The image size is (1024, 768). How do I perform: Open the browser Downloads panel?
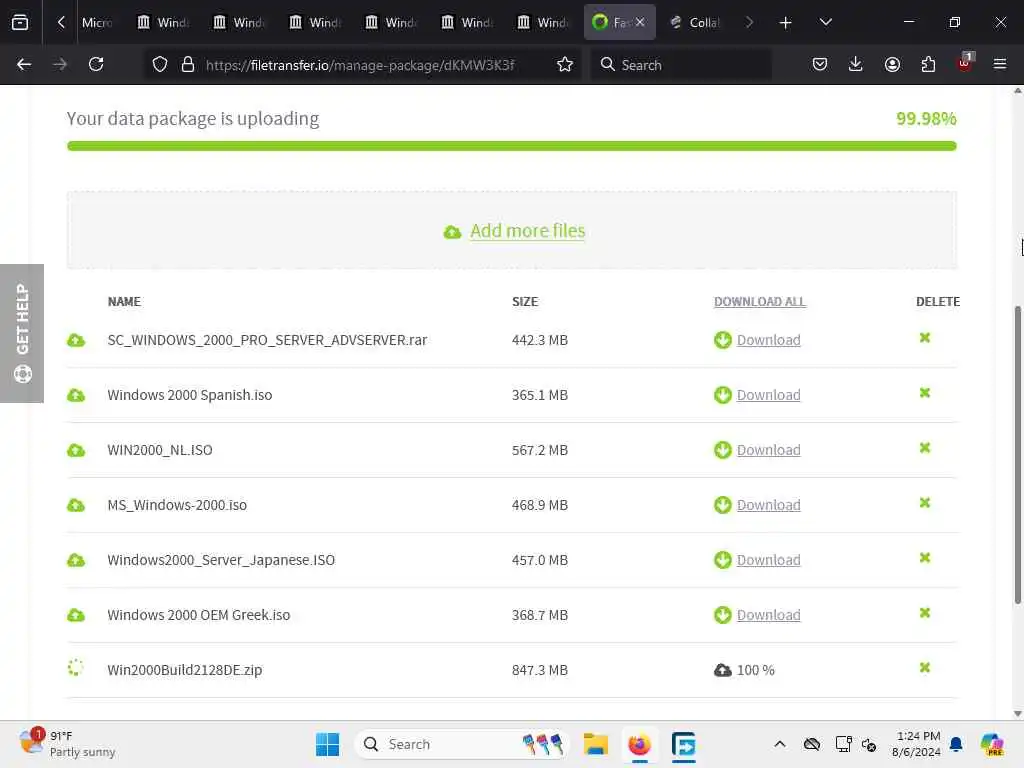point(856,64)
